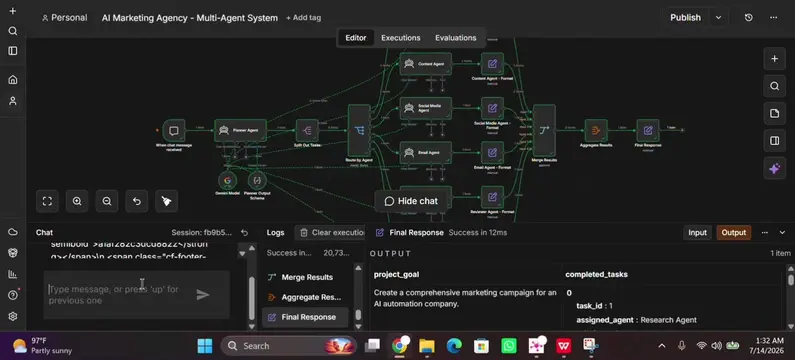The image size is (795, 360).
Task: Open settings gear in left sidebar
Action: tap(13, 316)
